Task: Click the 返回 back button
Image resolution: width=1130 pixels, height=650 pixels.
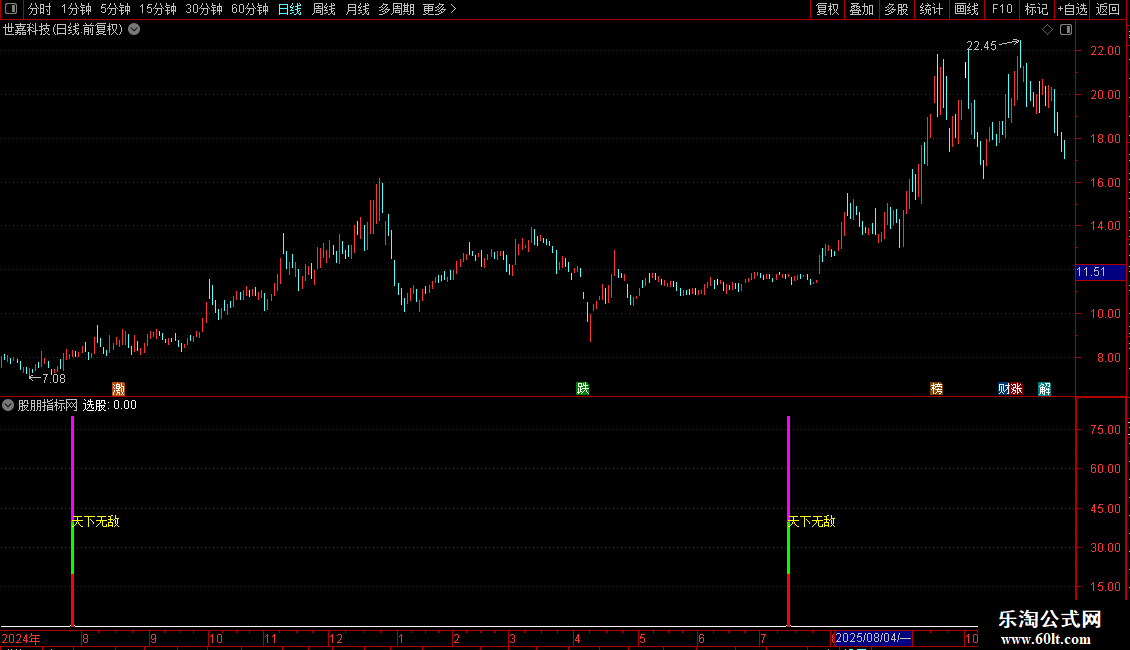Action: (1108, 9)
